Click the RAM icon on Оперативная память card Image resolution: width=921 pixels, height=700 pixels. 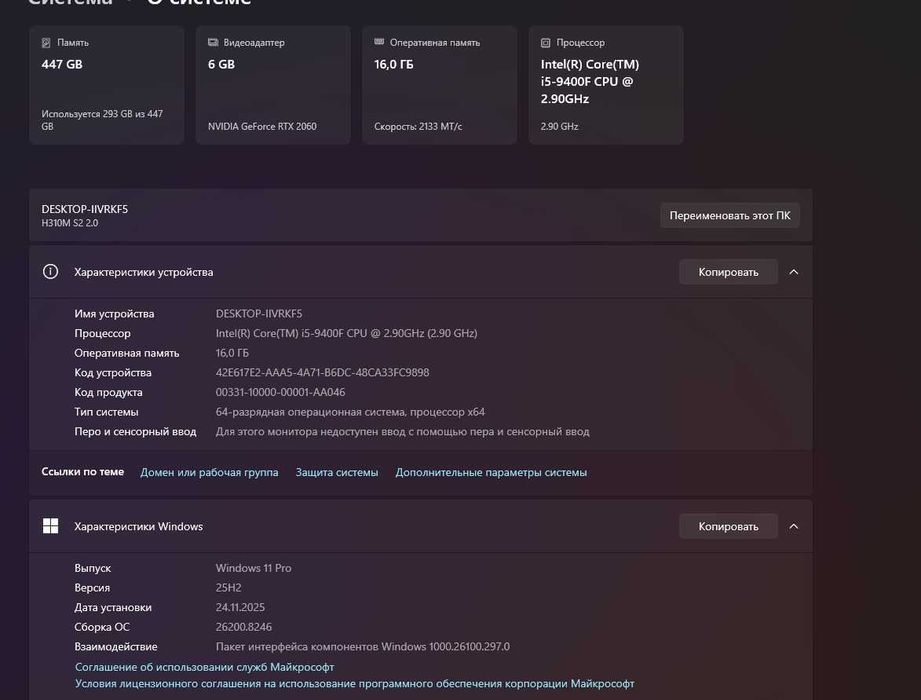[x=379, y=42]
